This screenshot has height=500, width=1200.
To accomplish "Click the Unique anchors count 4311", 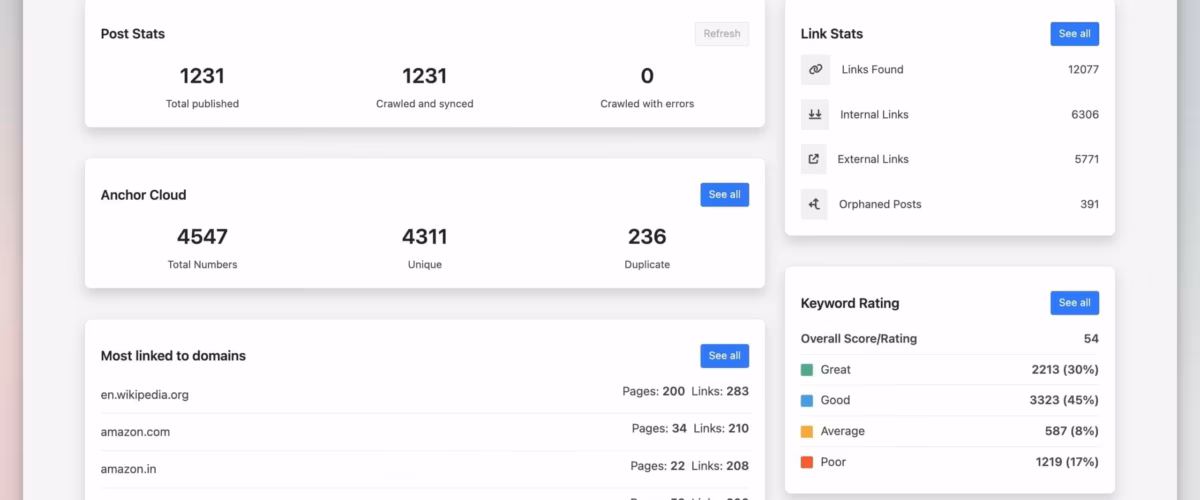I will [x=424, y=237].
